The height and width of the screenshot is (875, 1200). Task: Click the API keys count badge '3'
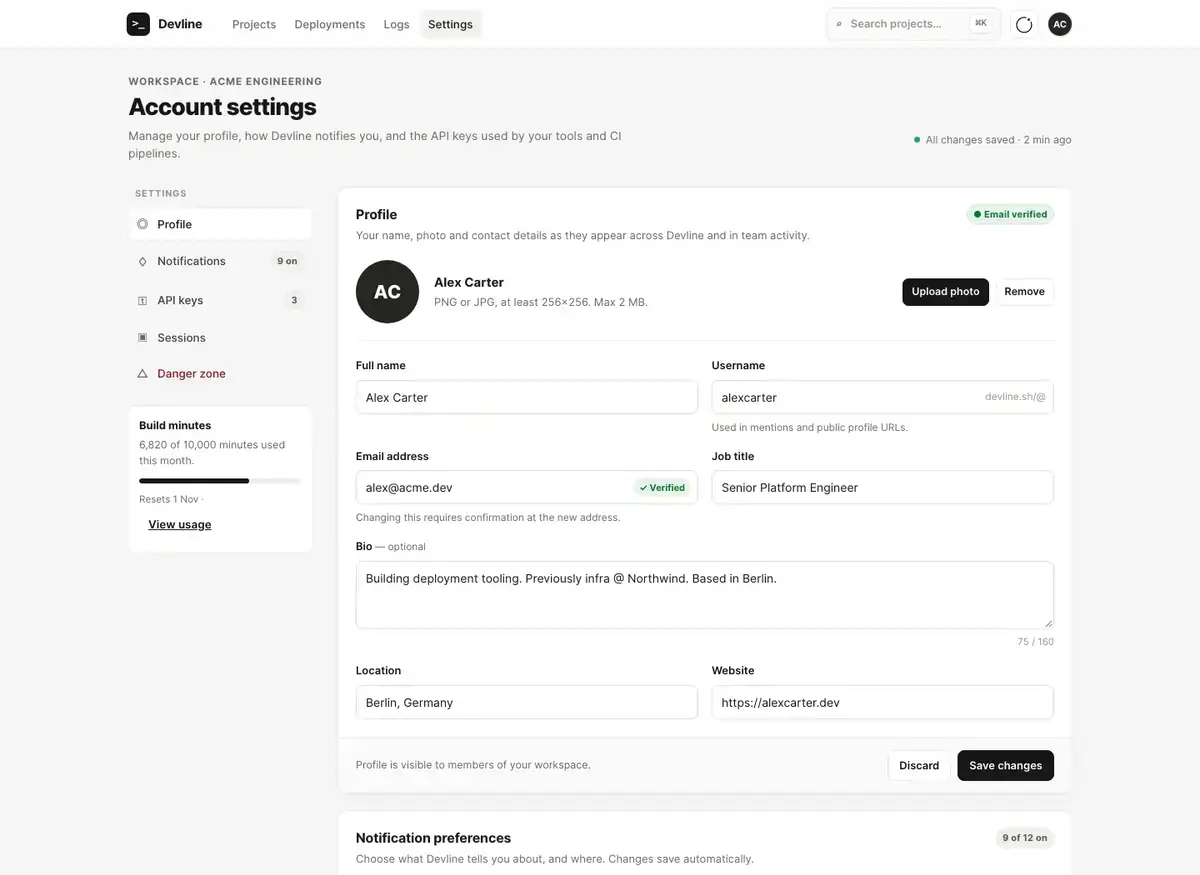pos(294,300)
